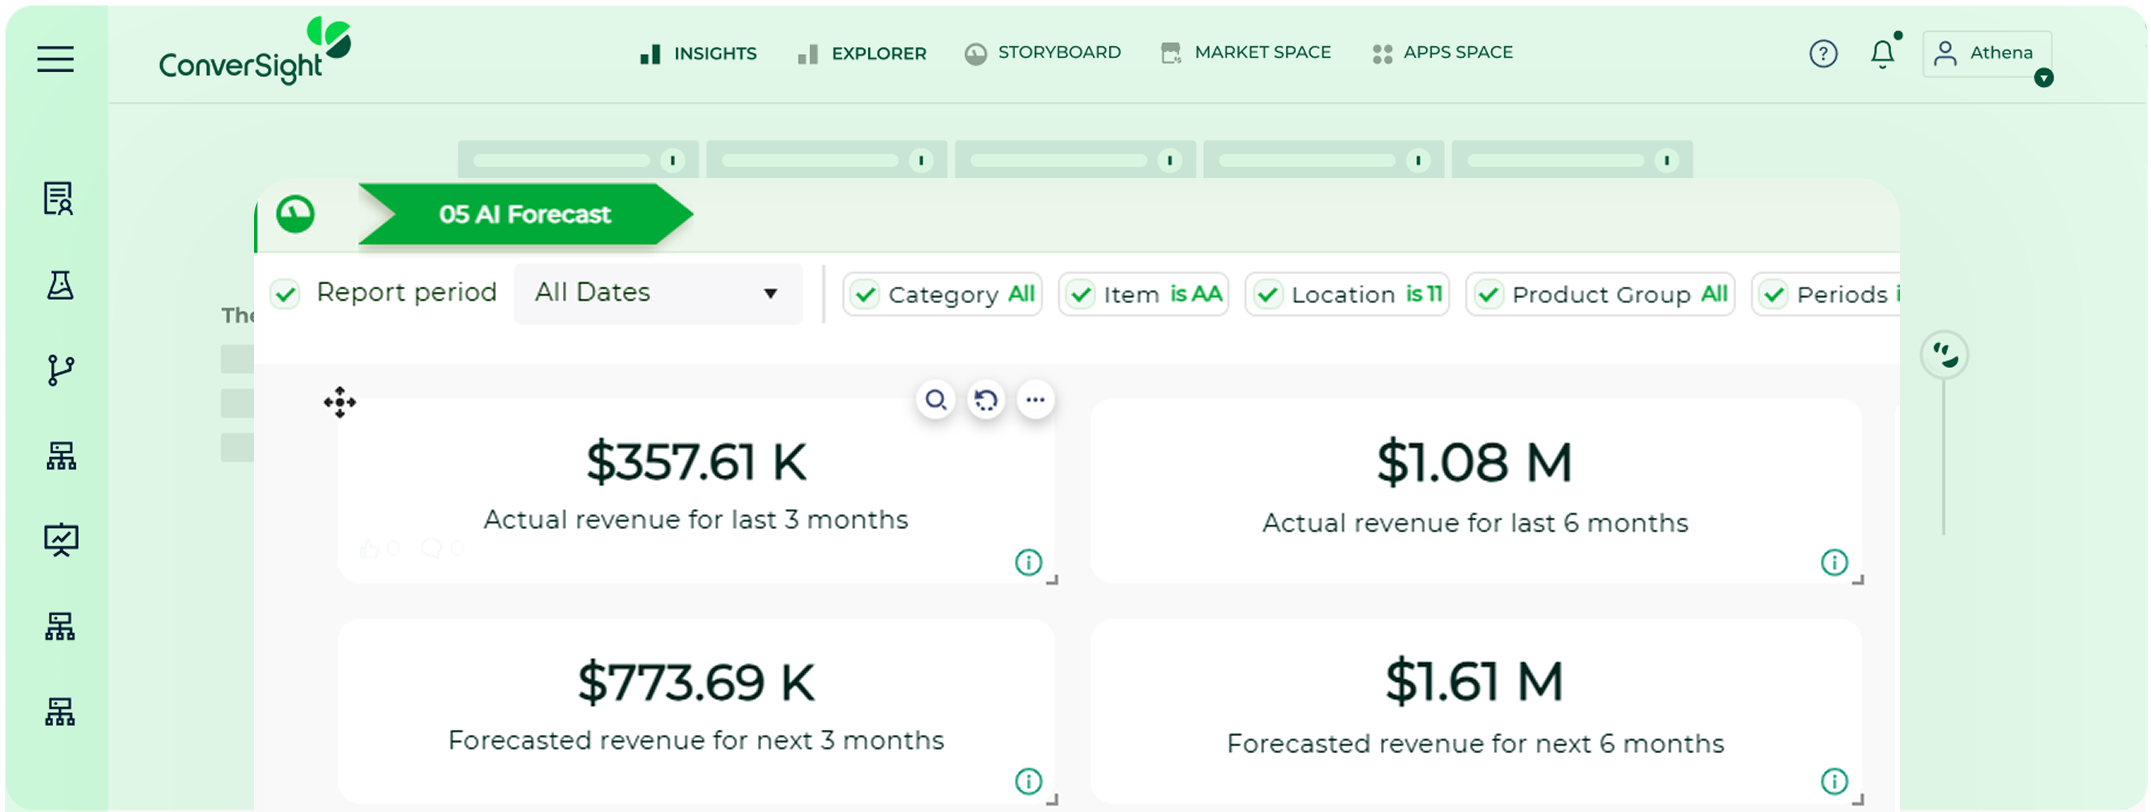
Task: Show info for Forecasted revenue next 3 months
Action: [x=1028, y=781]
